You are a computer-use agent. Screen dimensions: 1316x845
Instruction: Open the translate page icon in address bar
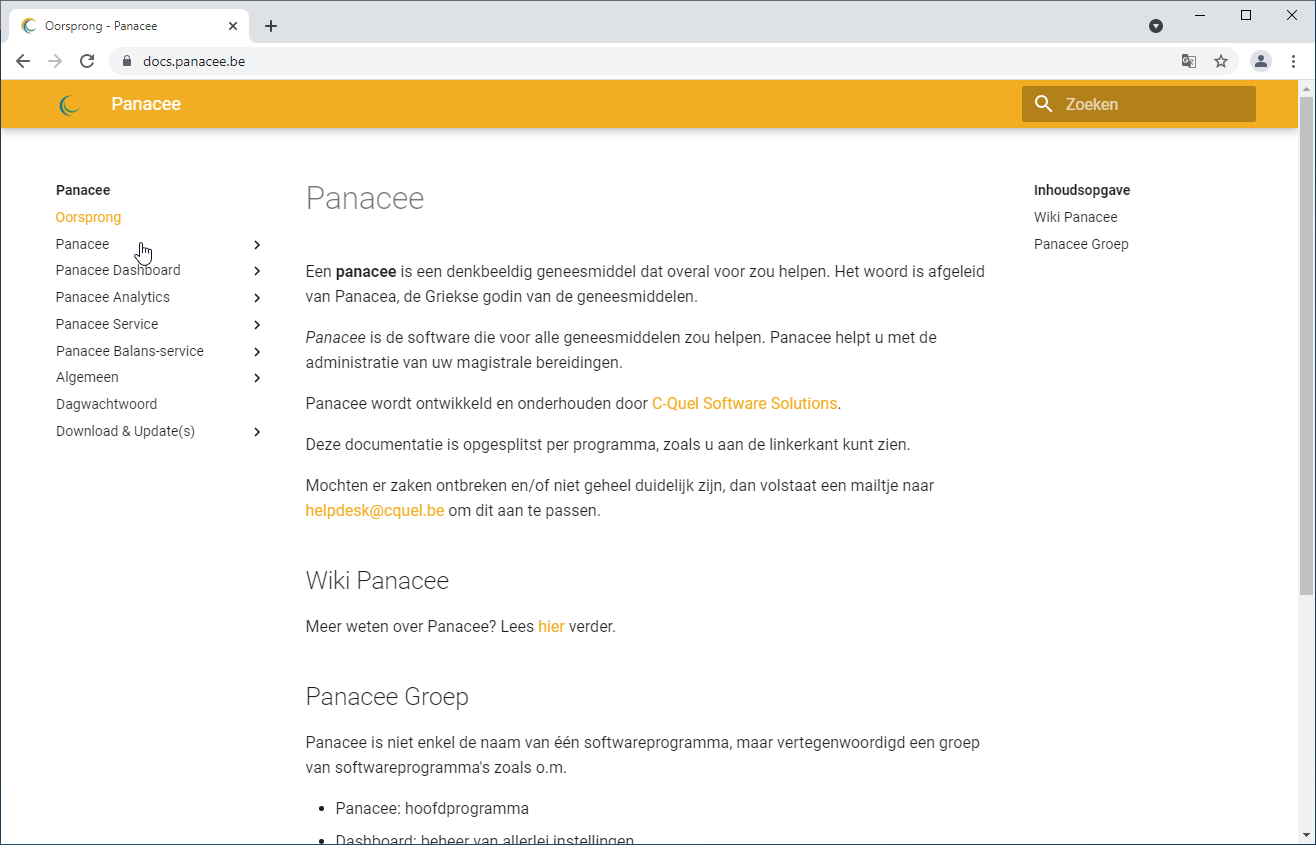point(1189,61)
